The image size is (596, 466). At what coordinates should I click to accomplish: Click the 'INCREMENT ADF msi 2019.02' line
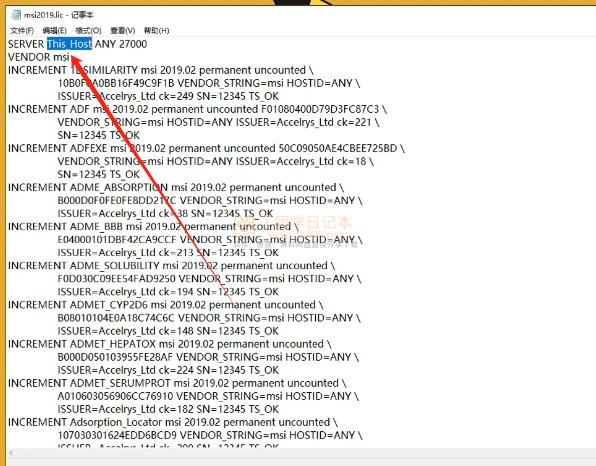coord(197,109)
